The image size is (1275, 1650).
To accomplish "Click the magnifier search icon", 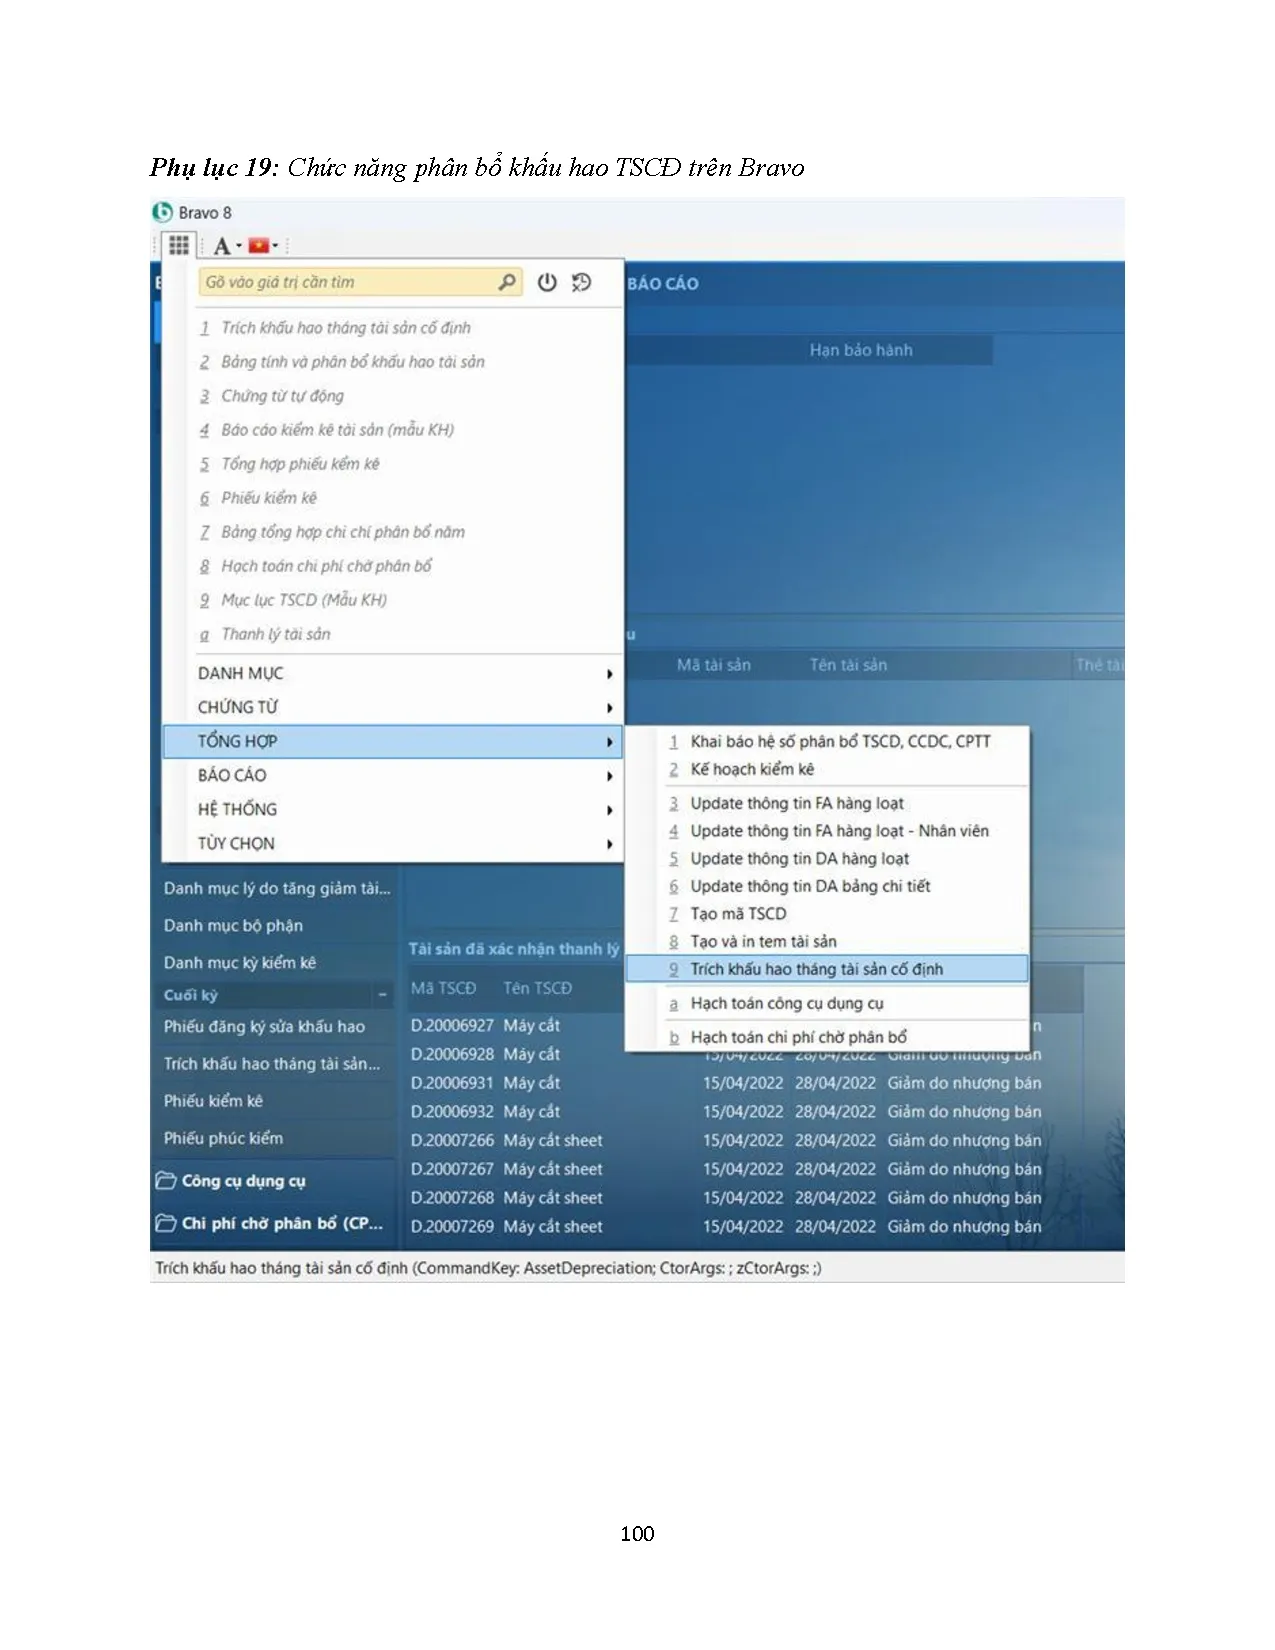I will click(x=507, y=282).
